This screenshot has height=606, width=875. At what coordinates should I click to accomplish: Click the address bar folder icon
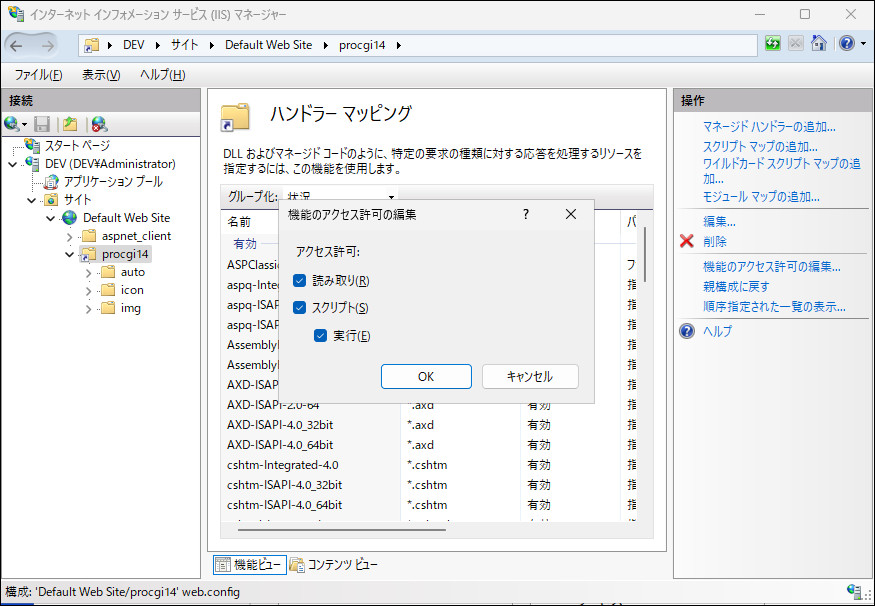pos(91,45)
